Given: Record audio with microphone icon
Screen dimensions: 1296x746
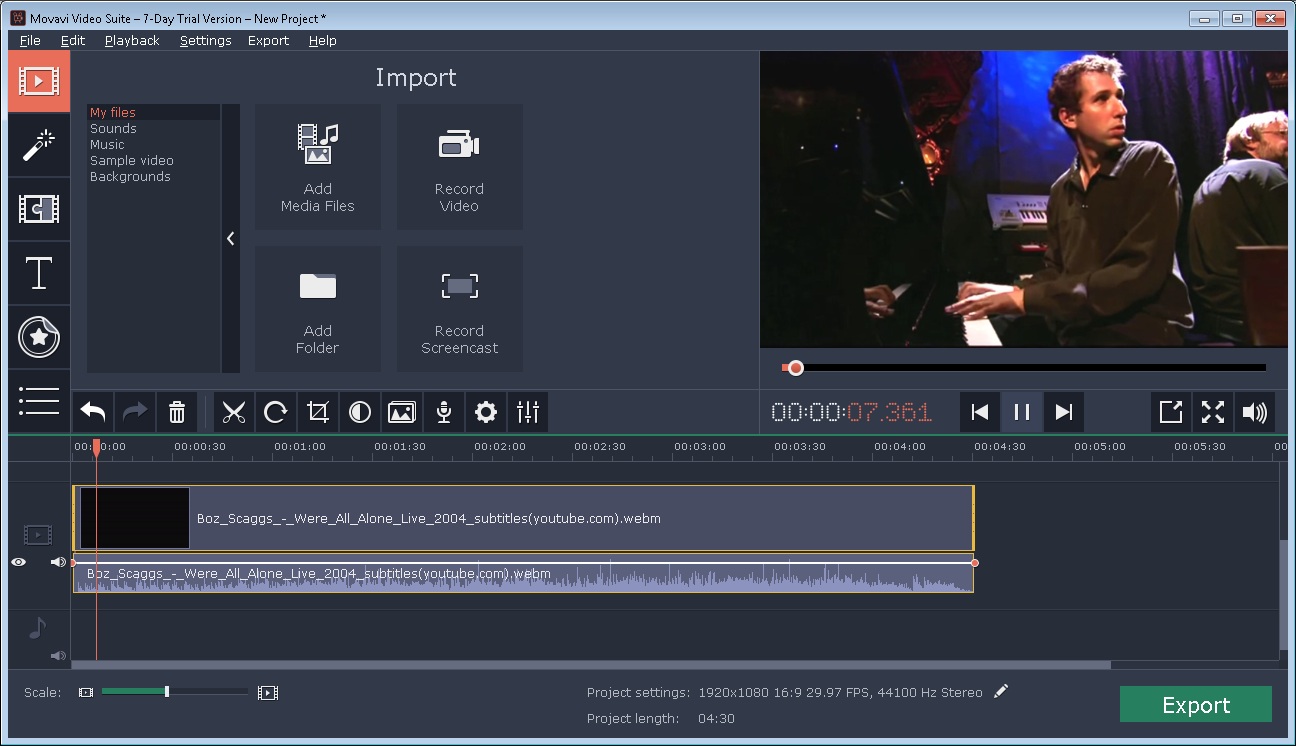Looking at the screenshot, I should 444,412.
